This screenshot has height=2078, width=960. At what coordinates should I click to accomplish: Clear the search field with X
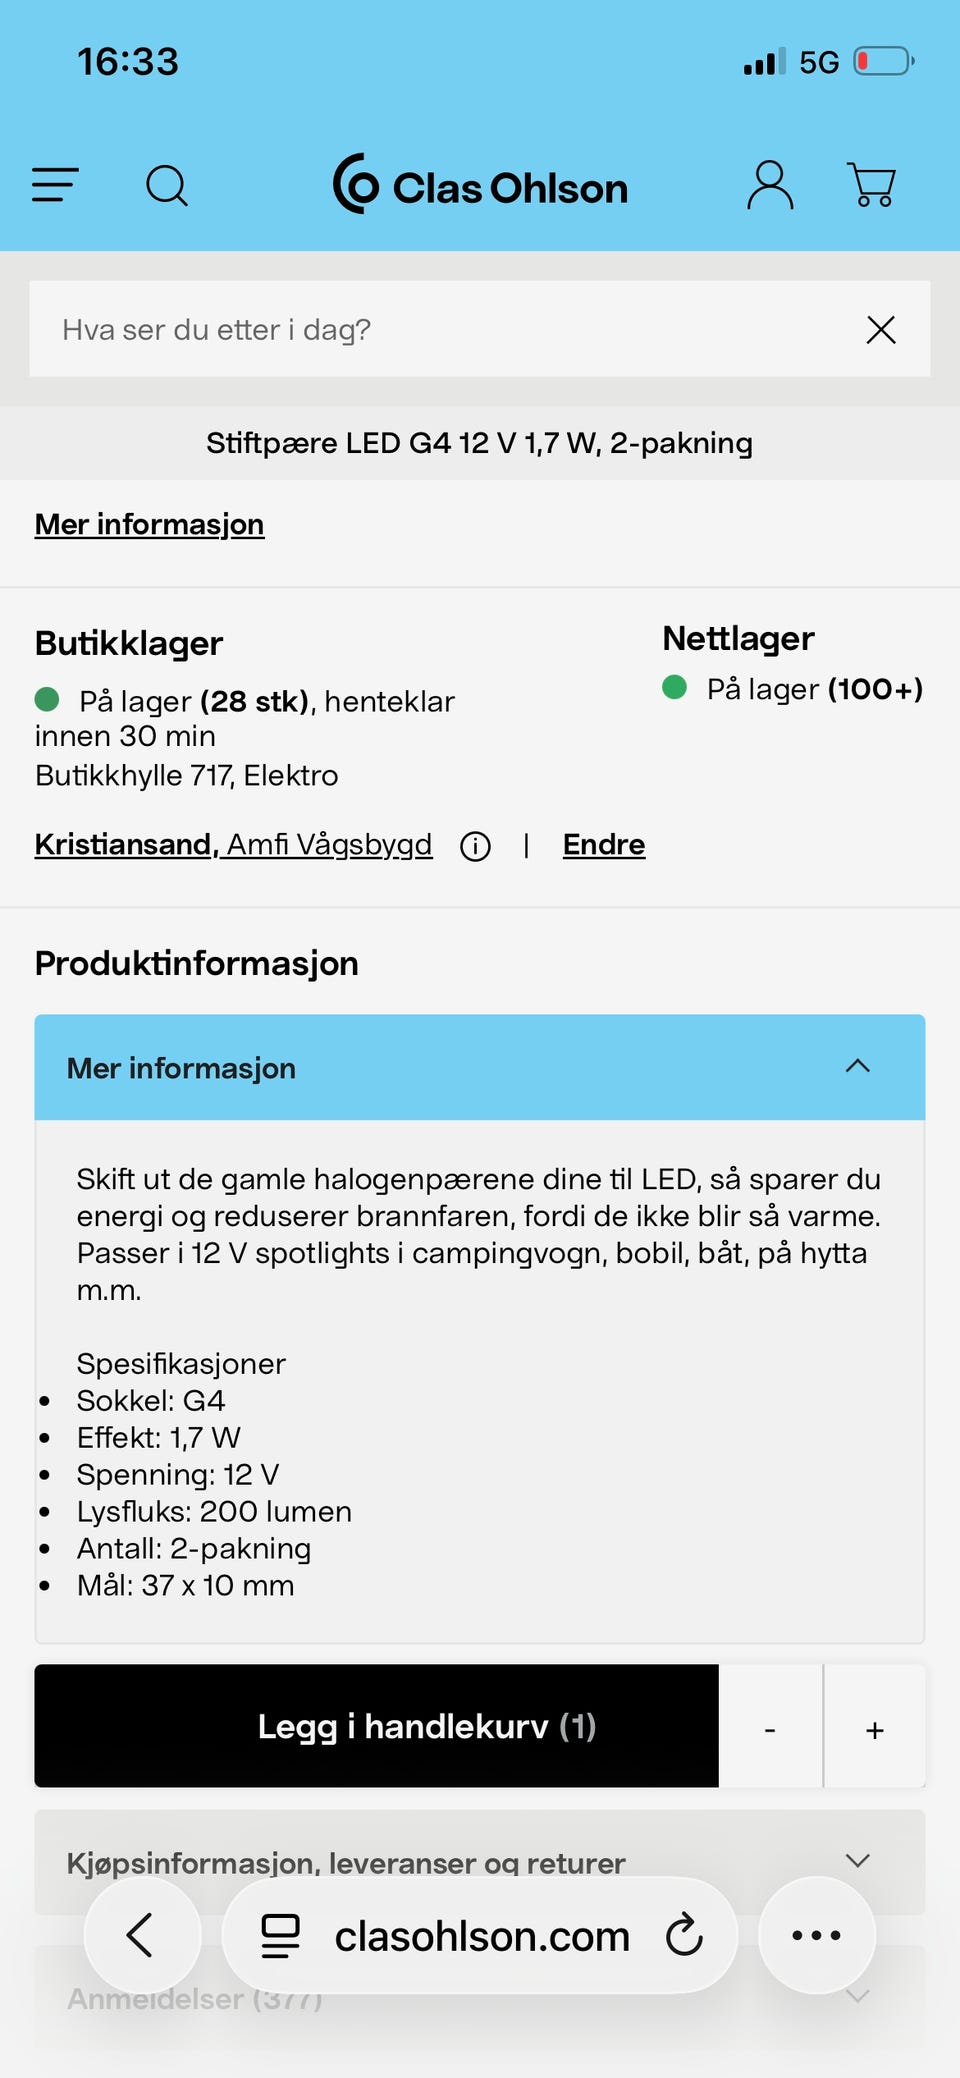coord(880,329)
